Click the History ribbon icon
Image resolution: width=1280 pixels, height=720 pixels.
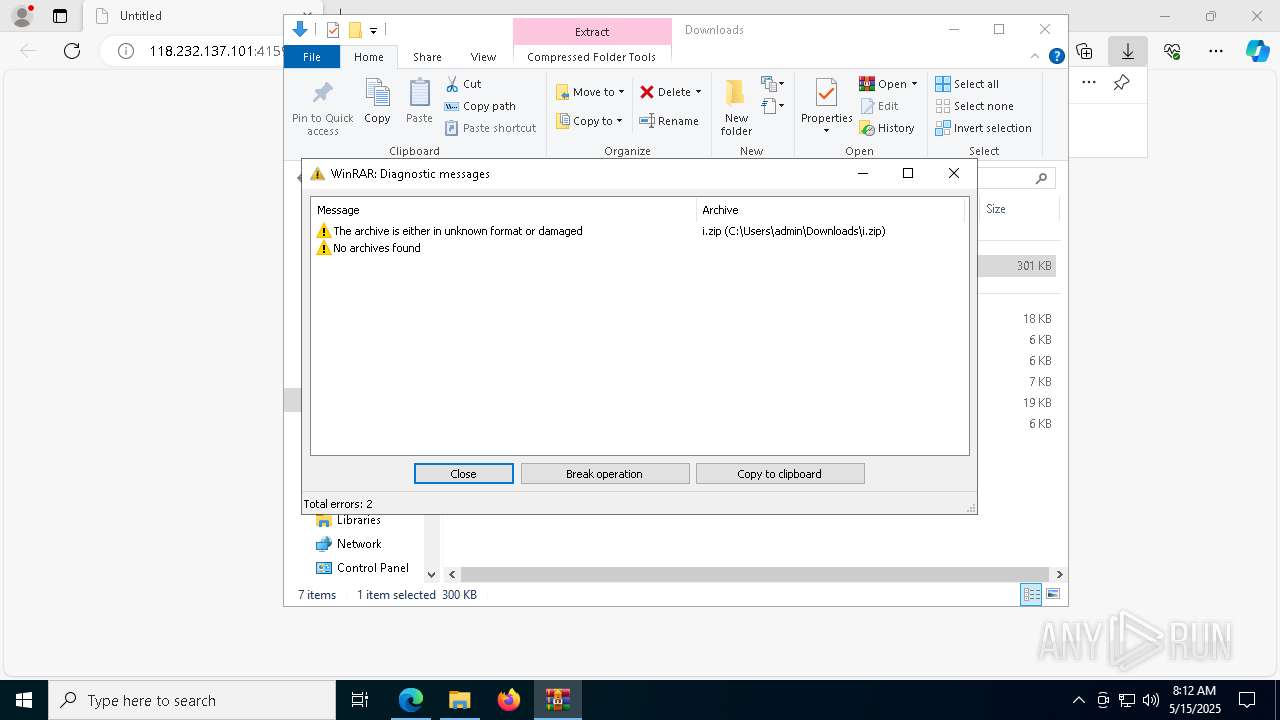[867, 128]
